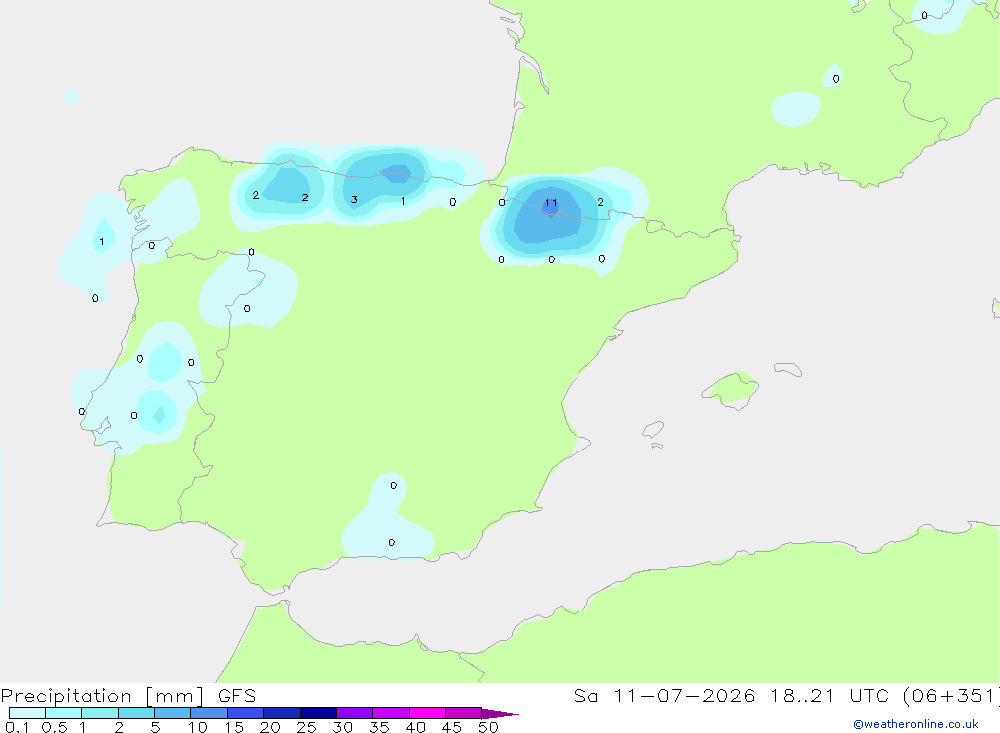Click the '2' value right of the '11' value

click(600, 202)
